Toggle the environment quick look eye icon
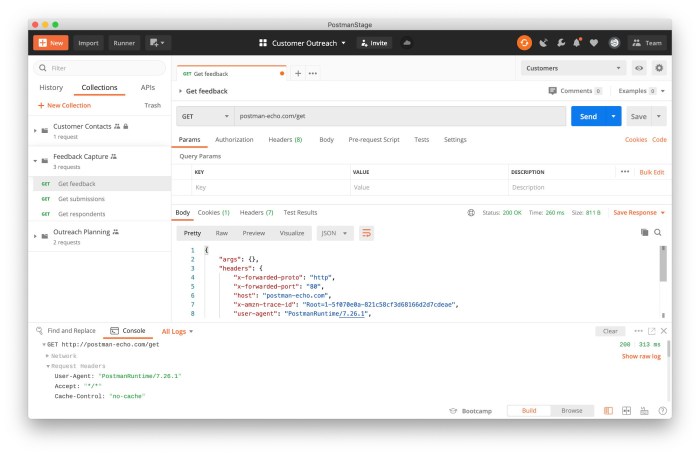The width and height of the screenshot is (700, 456). point(639,68)
